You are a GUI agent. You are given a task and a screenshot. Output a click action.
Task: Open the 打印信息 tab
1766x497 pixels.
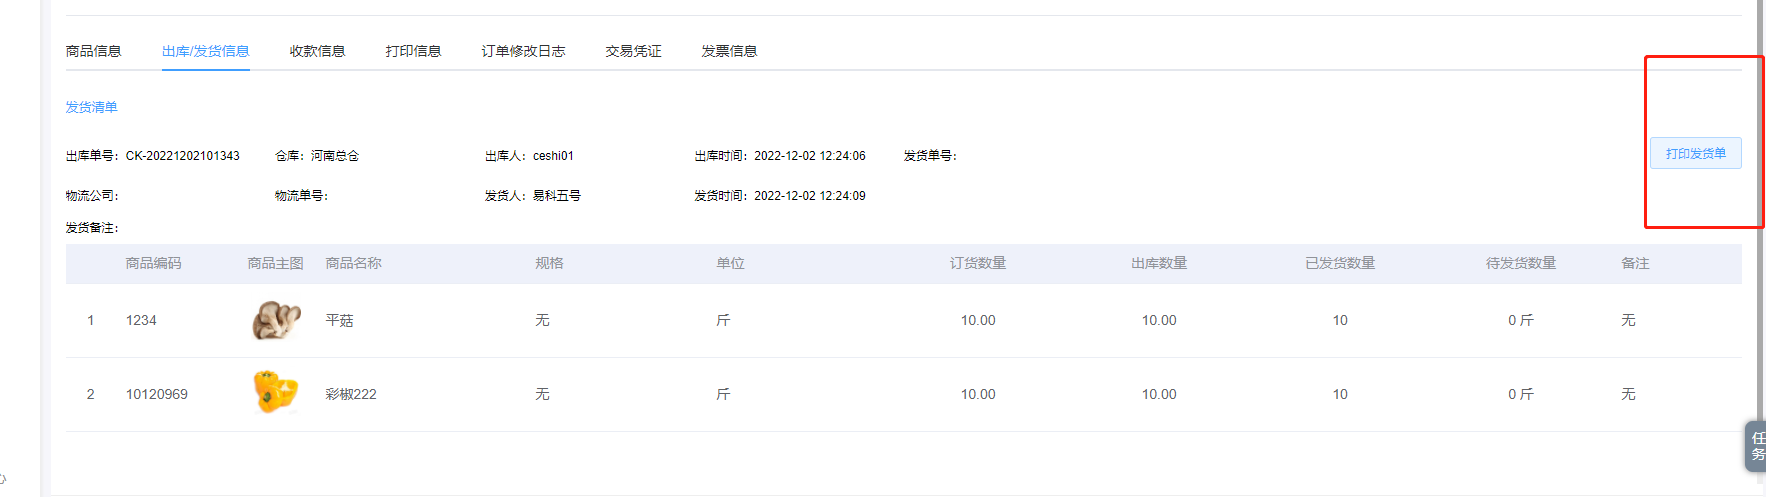[x=413, y=51]
